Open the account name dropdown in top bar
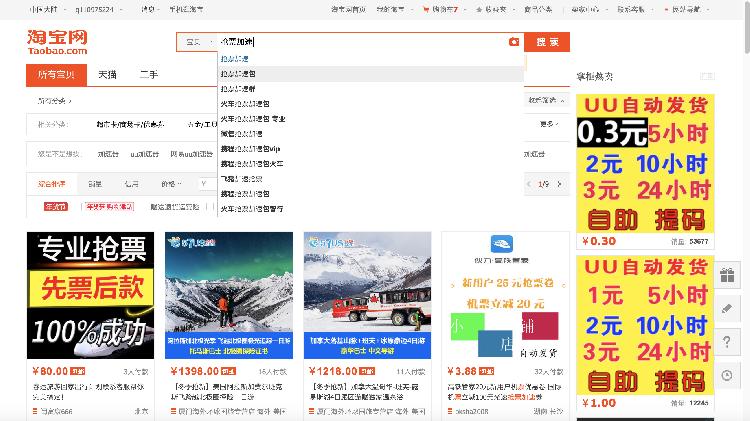 coord(98,9)
